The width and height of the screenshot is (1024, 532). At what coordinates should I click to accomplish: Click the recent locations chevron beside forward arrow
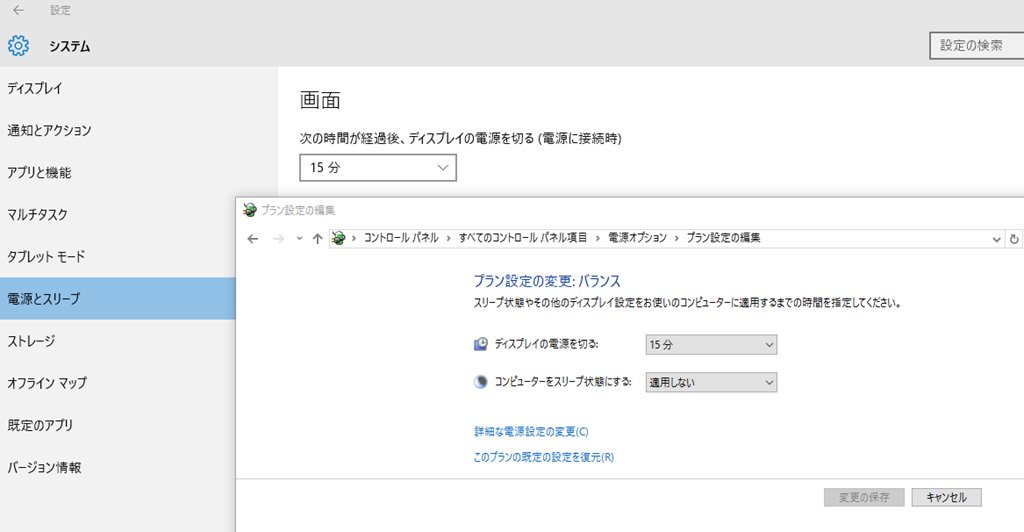coord(300,238)
